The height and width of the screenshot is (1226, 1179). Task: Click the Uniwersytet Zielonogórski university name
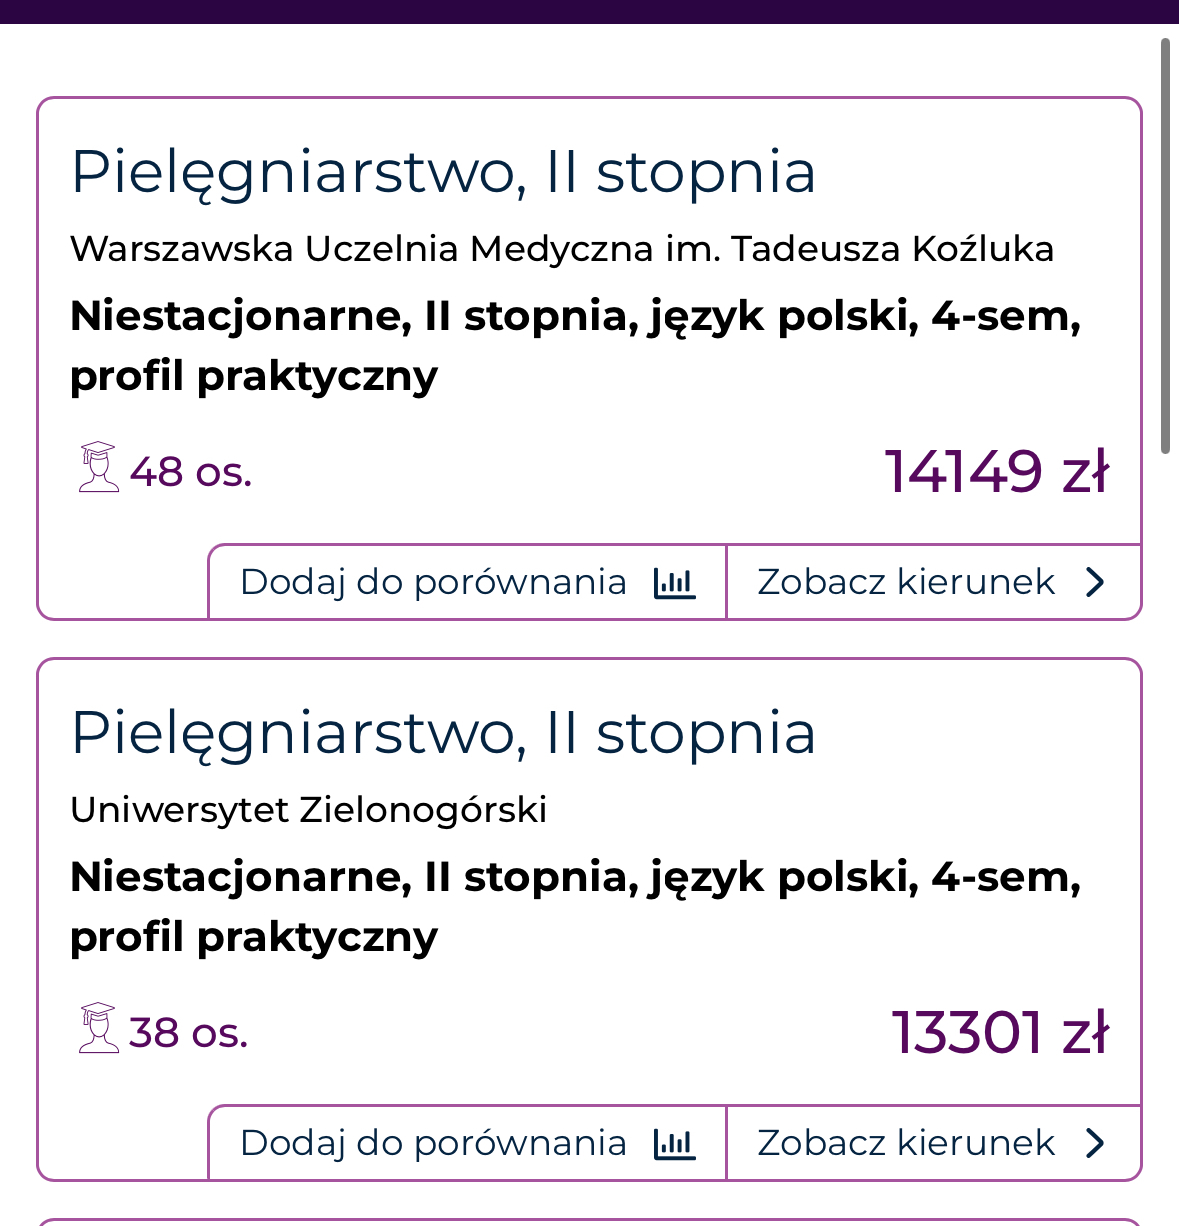(308, 810)
